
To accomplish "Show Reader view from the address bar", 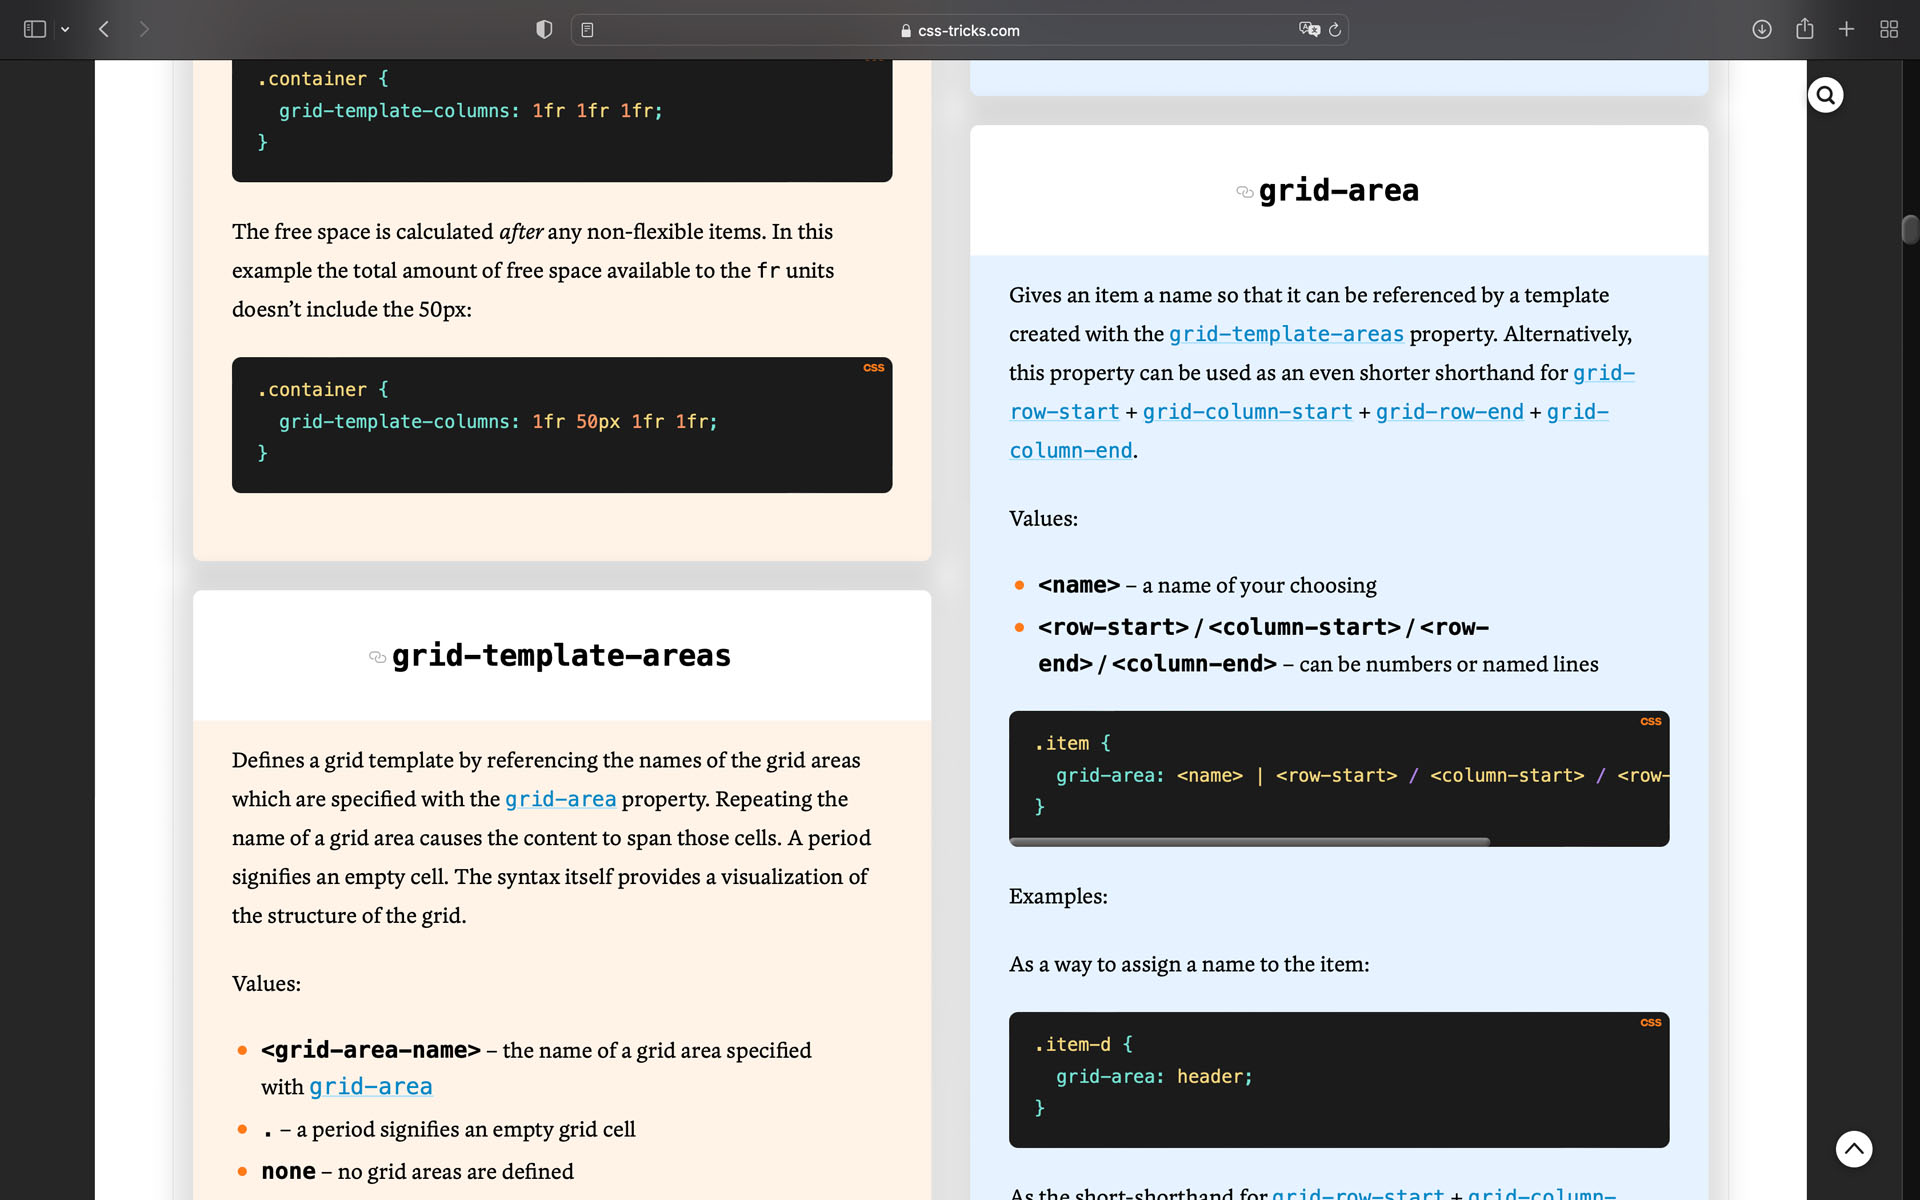I will 588,30.
